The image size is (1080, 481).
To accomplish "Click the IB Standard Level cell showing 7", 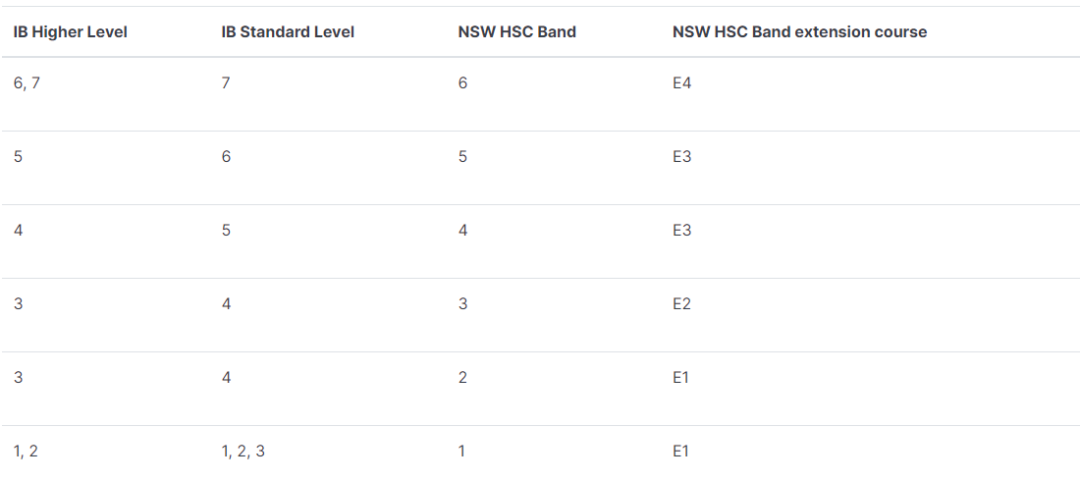I will click(x=226, y=84).
